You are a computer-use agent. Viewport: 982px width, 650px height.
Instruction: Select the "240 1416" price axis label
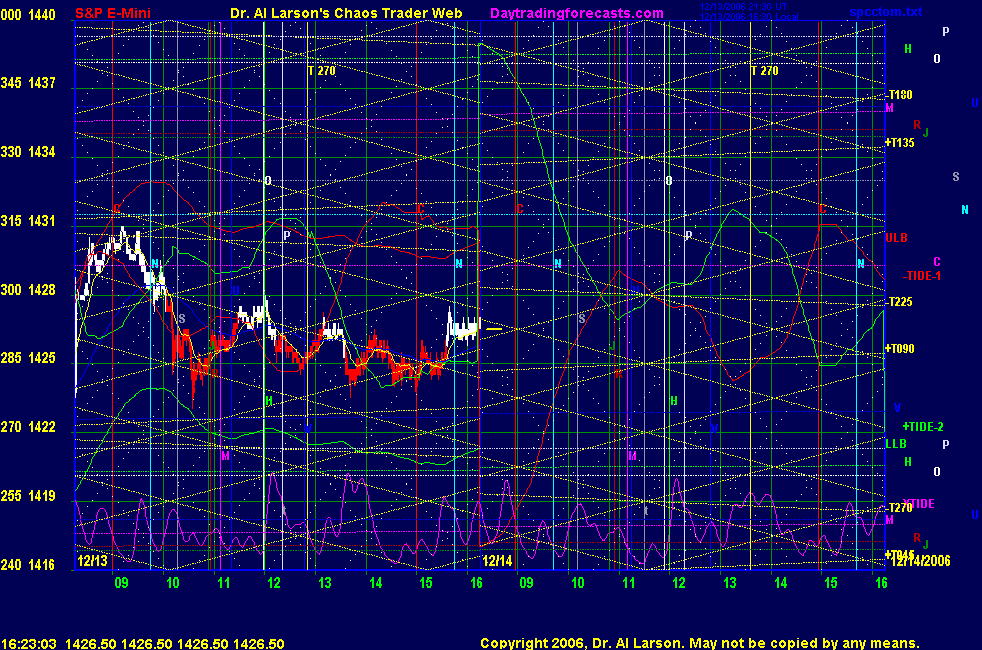[x=28, y=565]
